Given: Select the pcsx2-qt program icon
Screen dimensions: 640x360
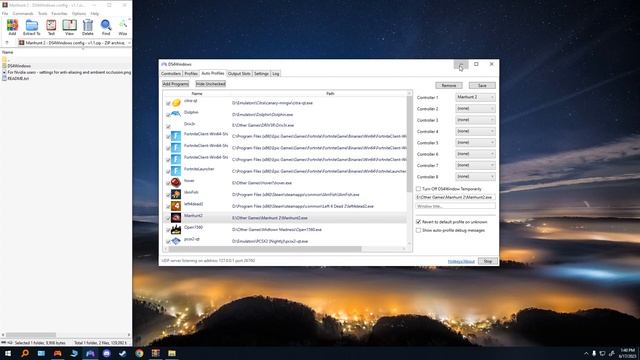Looking at the screenshot, I should coord(176,241).
